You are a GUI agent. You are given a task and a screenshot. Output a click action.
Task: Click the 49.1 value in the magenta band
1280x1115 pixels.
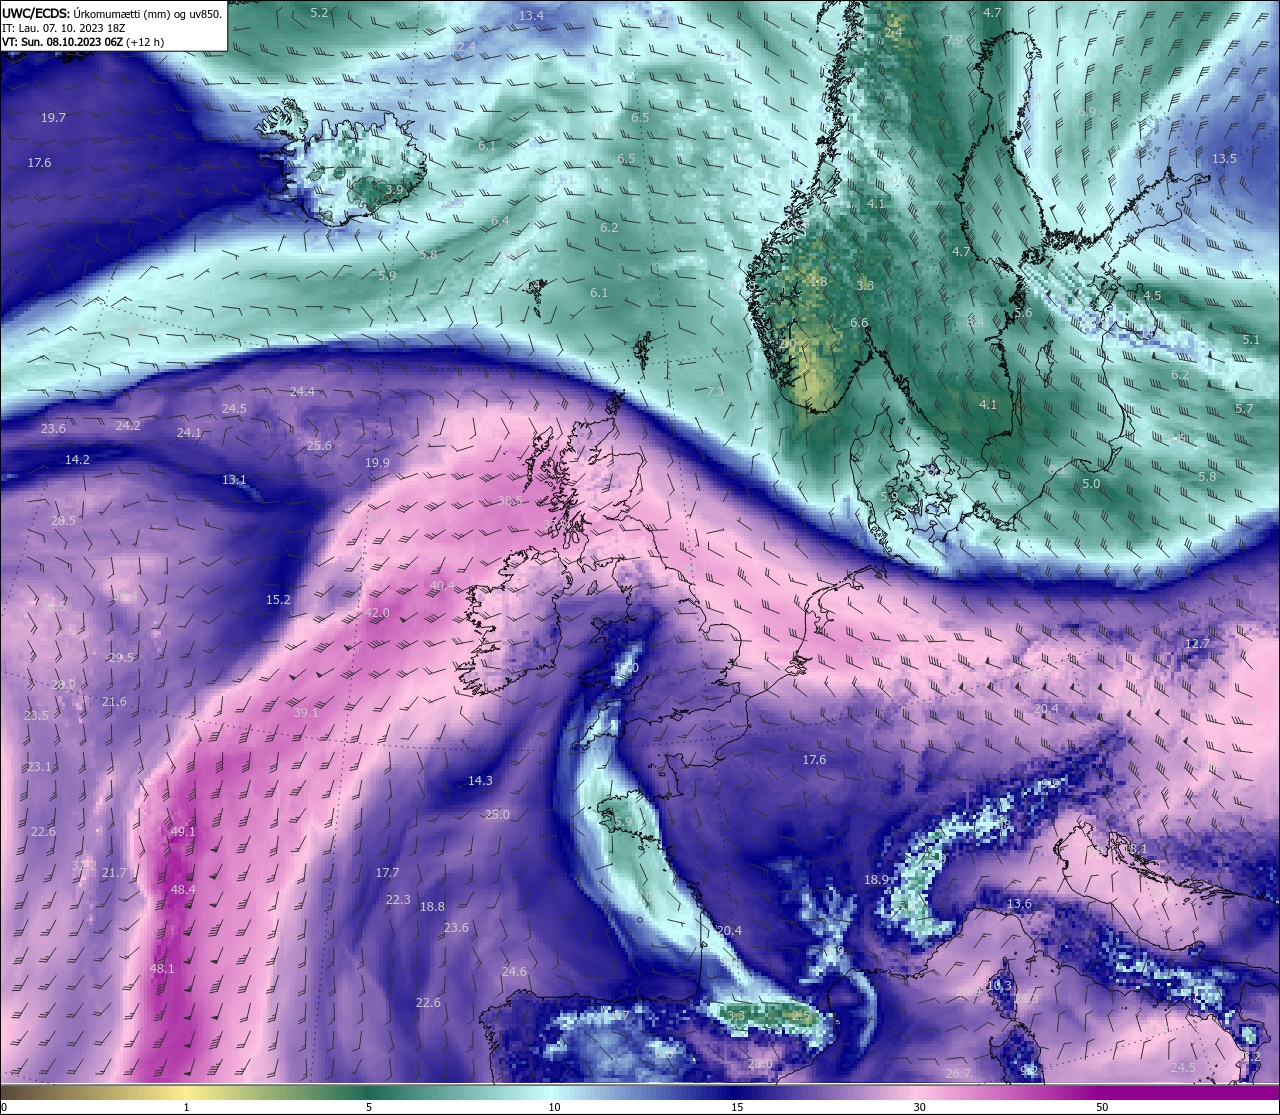tap(183, 832)
